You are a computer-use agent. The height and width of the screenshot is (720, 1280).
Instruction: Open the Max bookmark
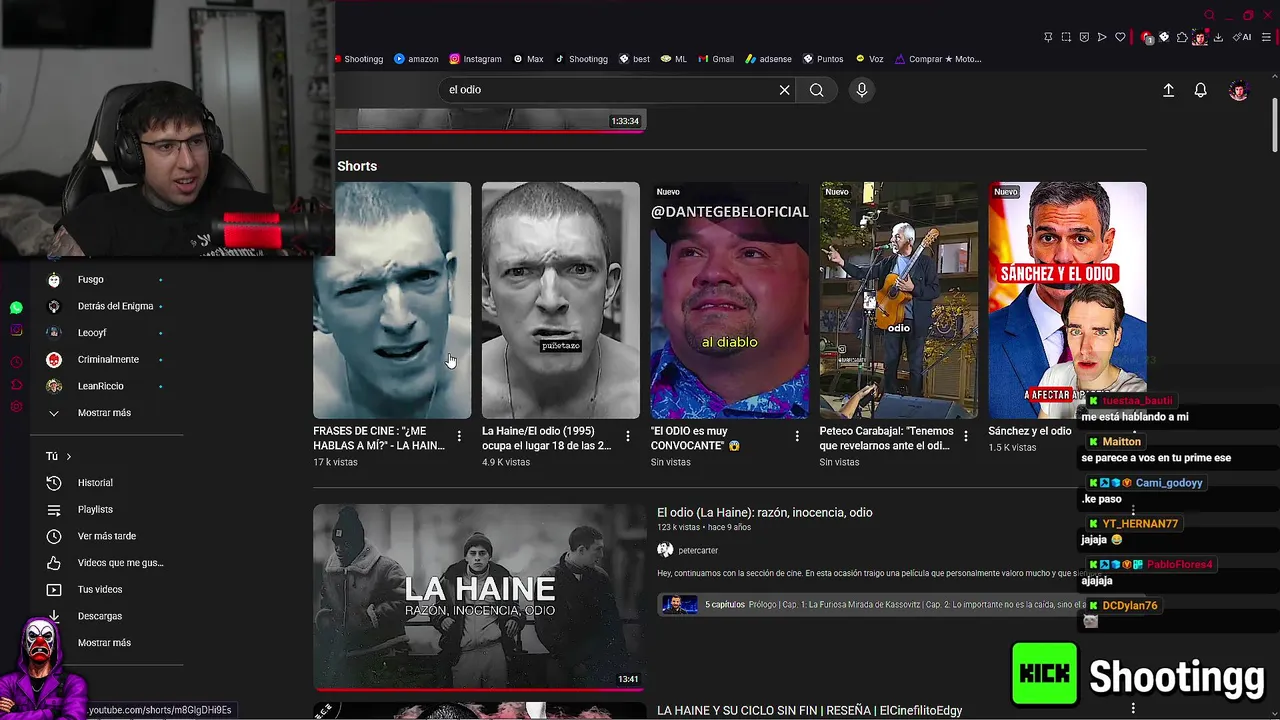pyautogui.click(x=528, y=59)
